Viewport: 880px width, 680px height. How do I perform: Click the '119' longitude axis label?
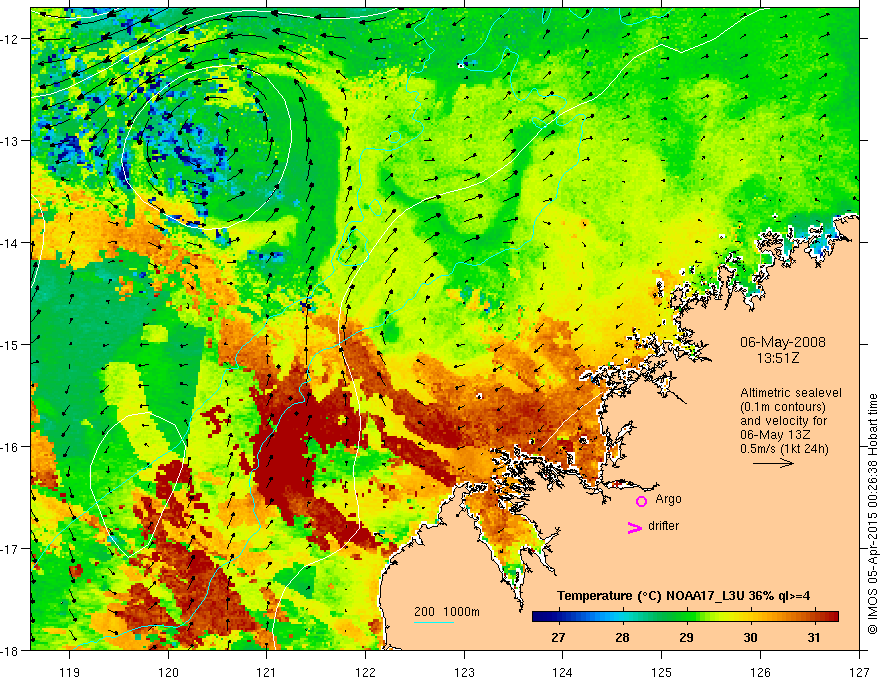[70, 672]
